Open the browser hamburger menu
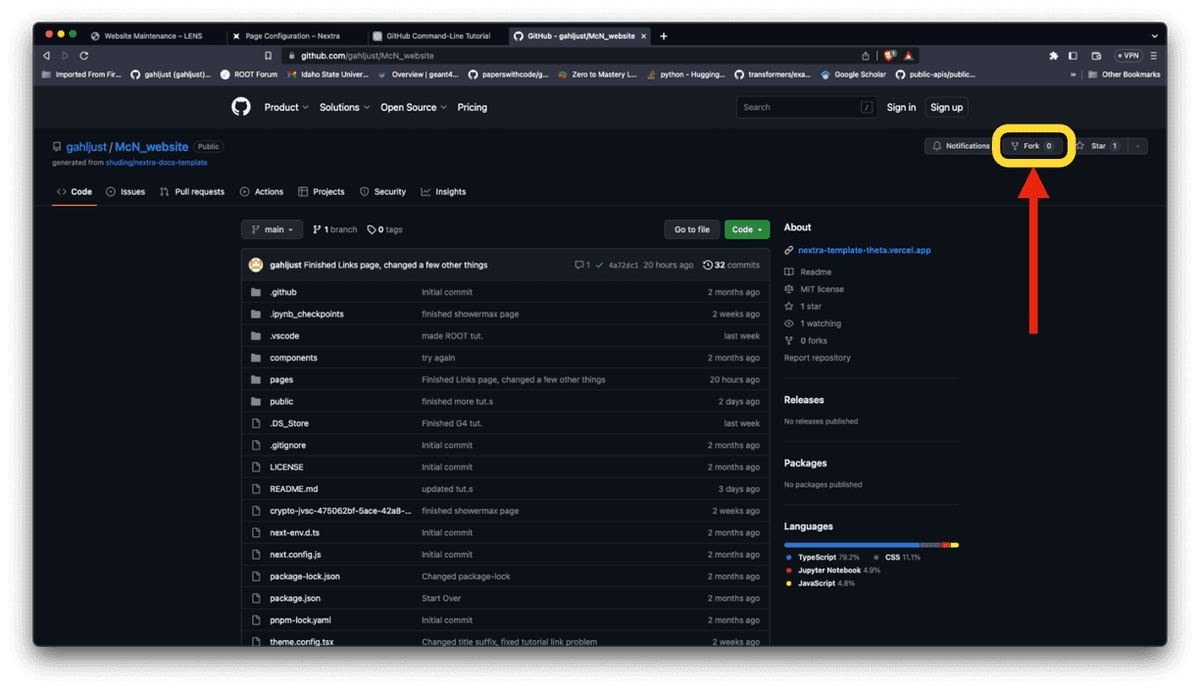The image size is (1200, 690). click(1153, 56)
